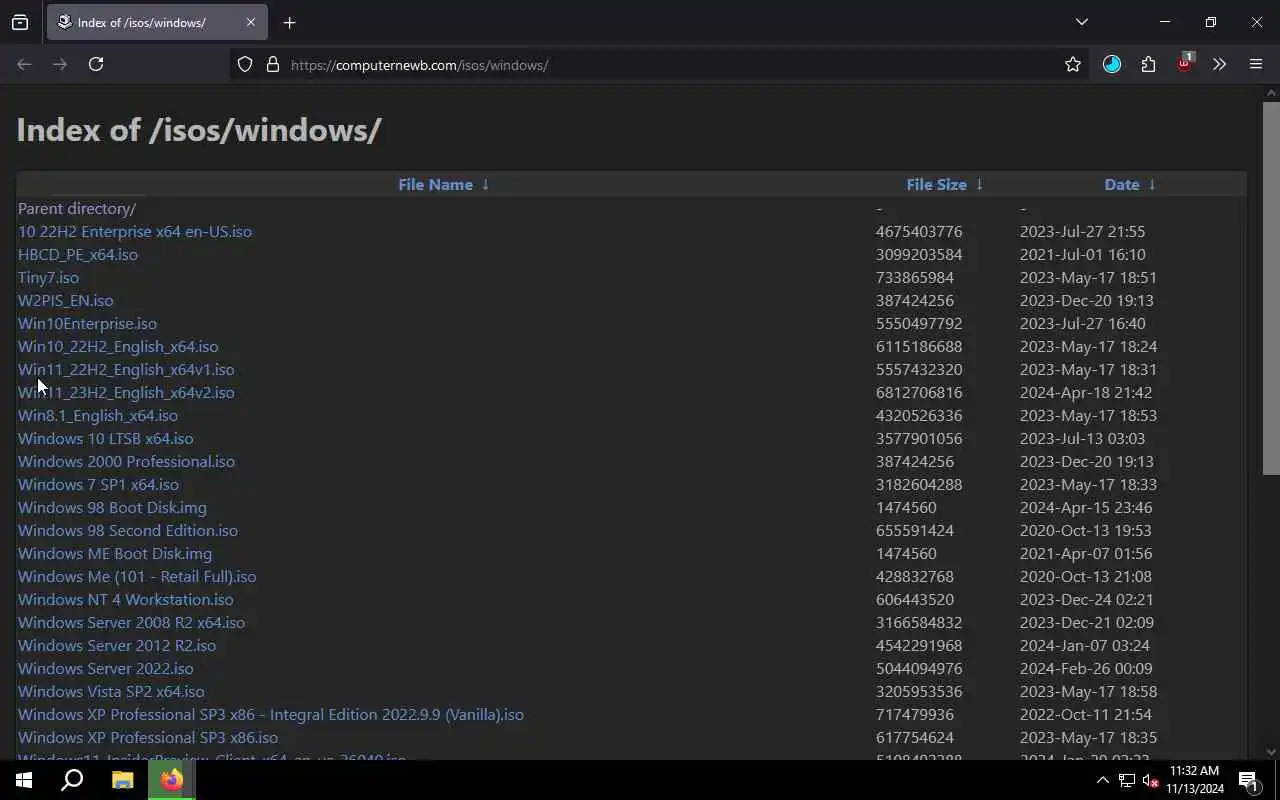Select the date 2024-Apr-18 21:42
The image size is (1280, 800).
[x=1086, y=392]
